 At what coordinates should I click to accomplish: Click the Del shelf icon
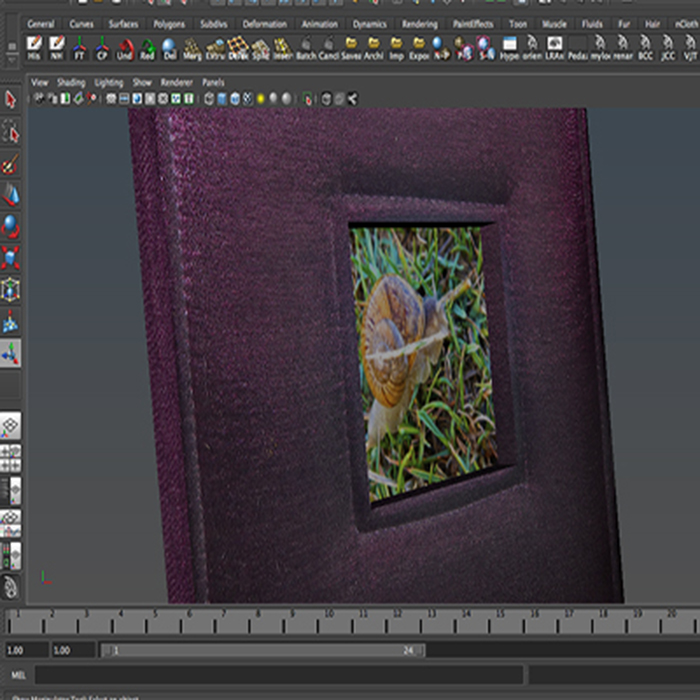coord(170,48)
